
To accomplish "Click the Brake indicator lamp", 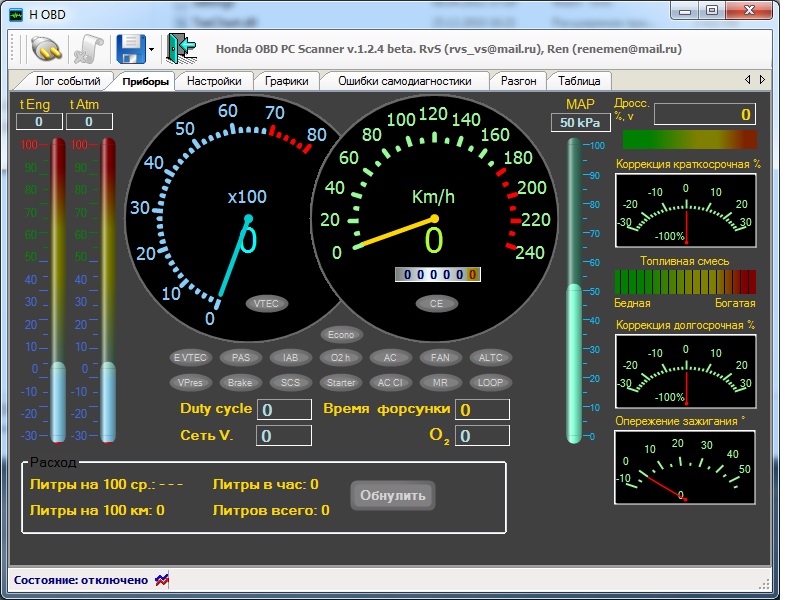I will [x=240, y=383].
